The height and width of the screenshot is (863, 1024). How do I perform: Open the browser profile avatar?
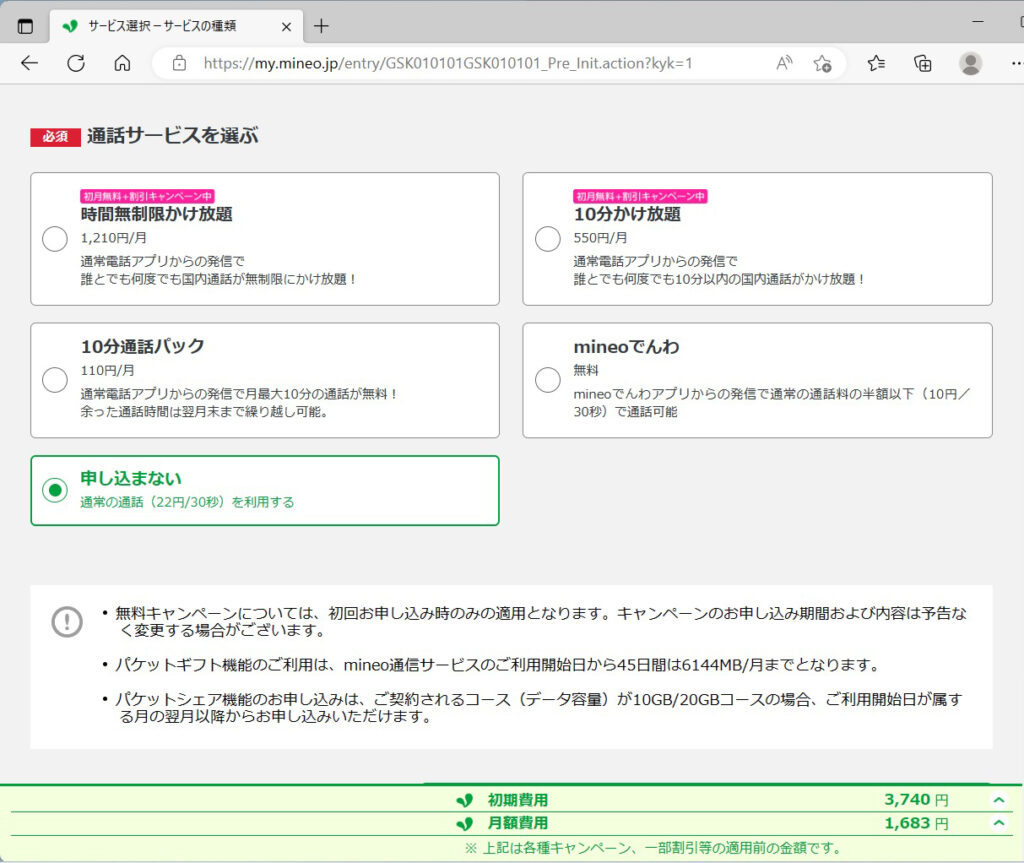970,63
